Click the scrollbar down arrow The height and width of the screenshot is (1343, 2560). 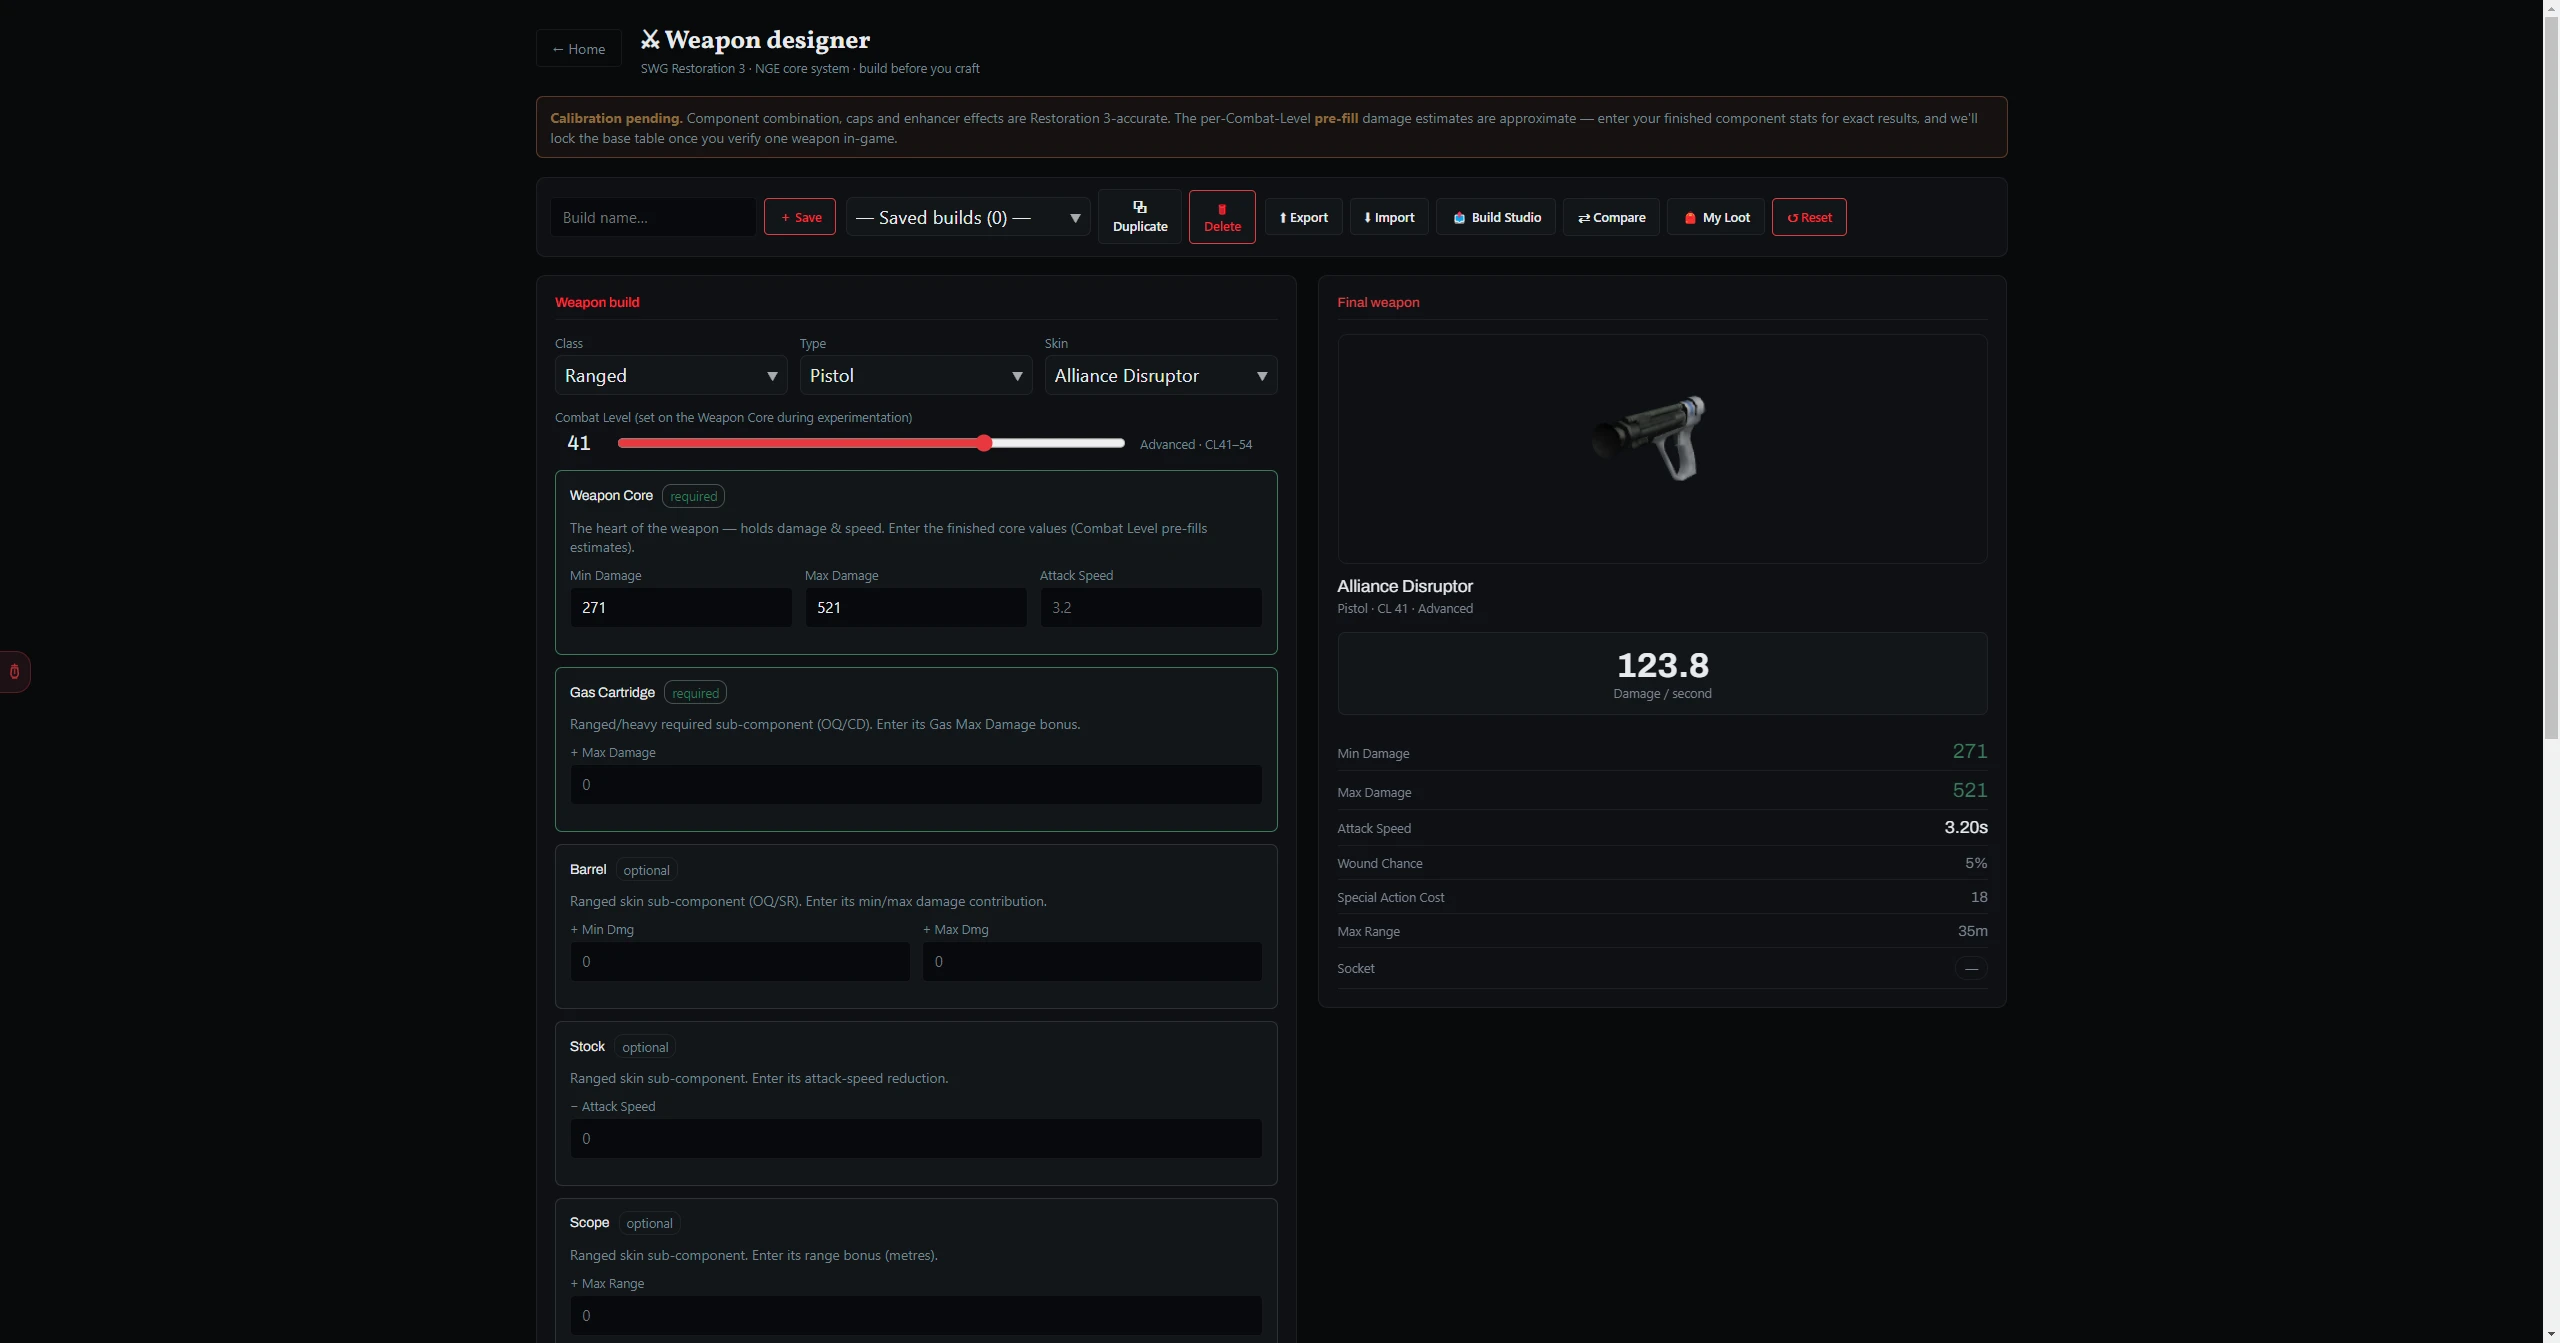(2551, 1334)
